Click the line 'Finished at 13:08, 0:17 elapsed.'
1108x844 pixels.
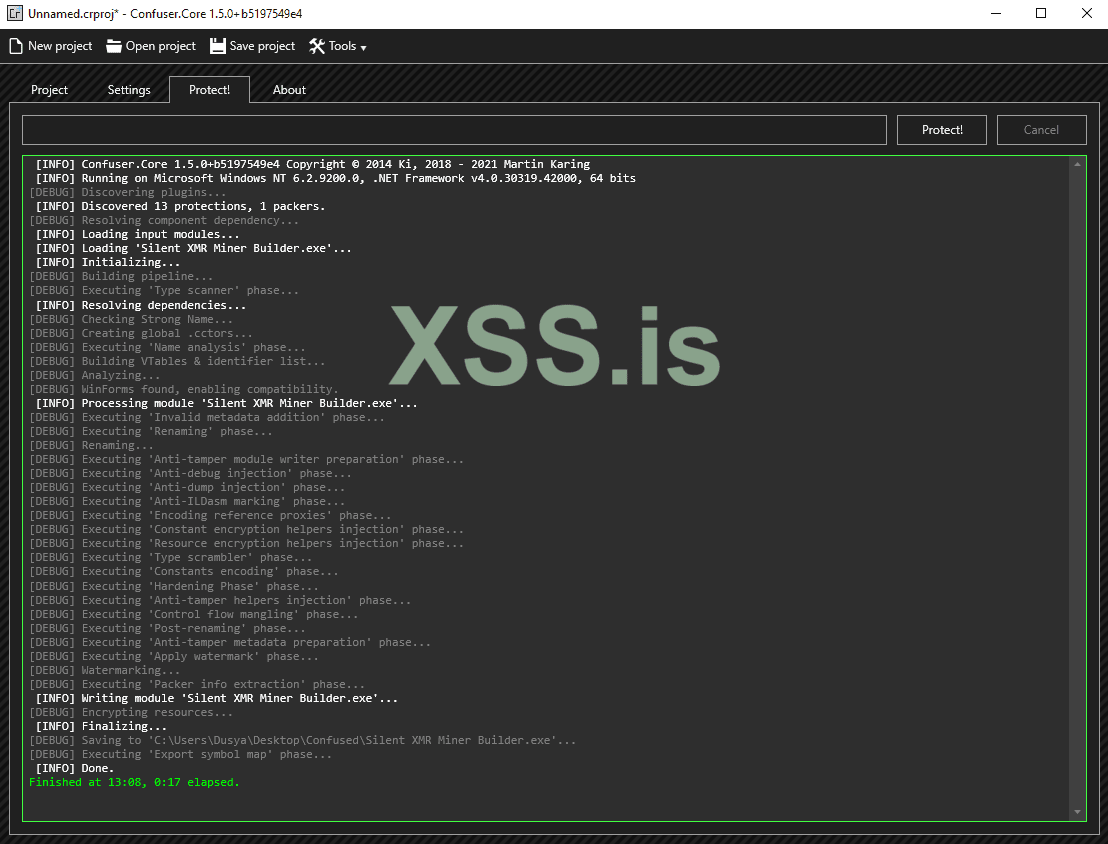pyautogui.click(x=134, y=783)
